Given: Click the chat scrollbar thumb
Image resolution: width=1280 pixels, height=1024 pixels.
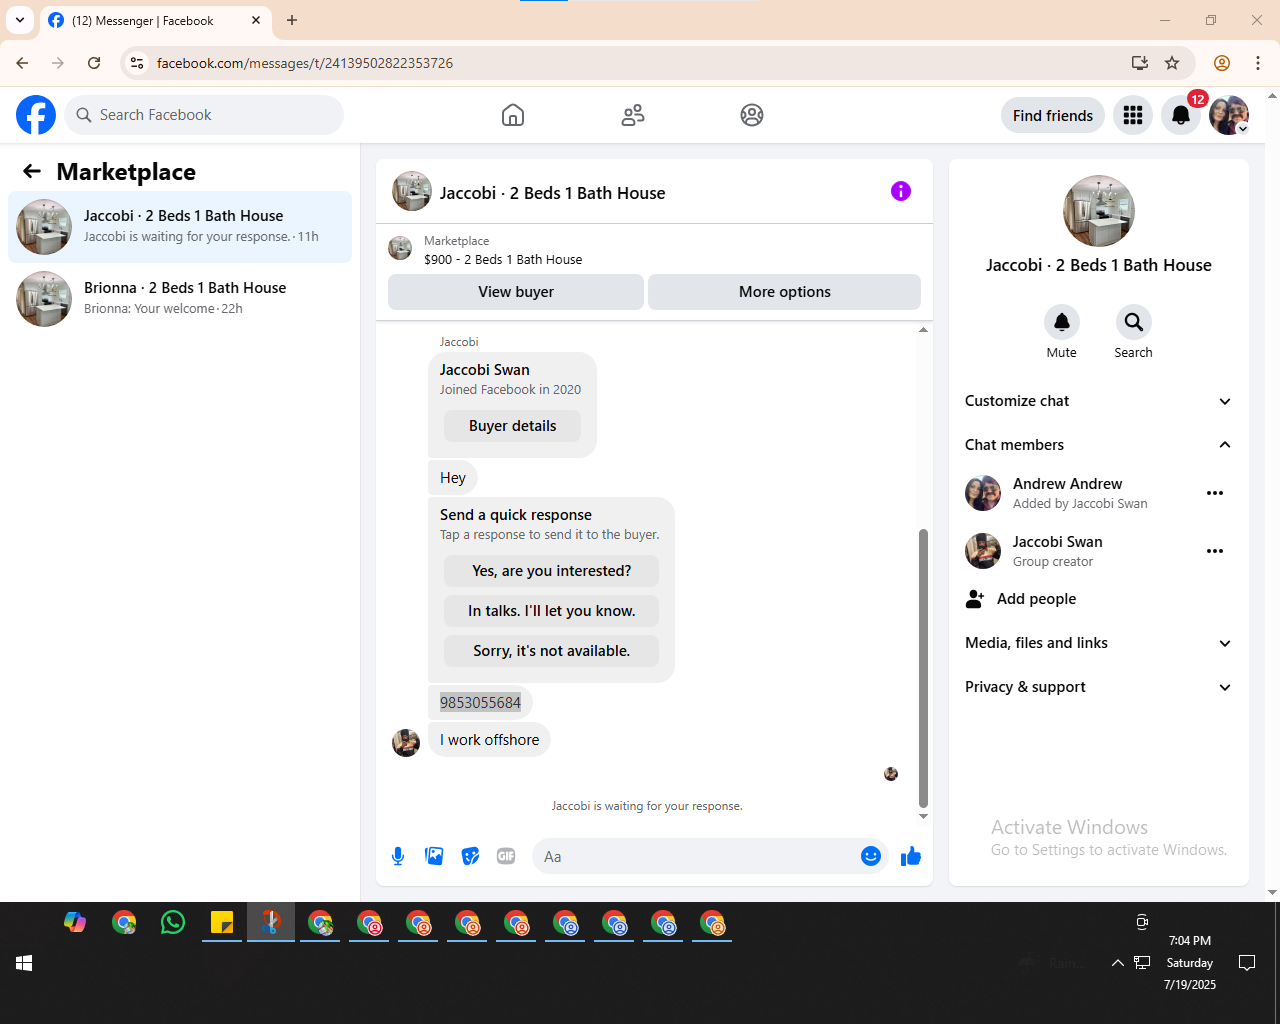Looking at the screenshot, I should [x=923, y=668].
